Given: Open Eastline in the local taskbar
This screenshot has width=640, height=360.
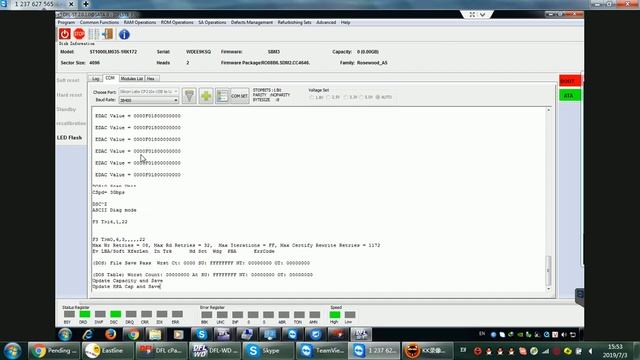Looking at the screenshot, I should (x=107, y=351).
